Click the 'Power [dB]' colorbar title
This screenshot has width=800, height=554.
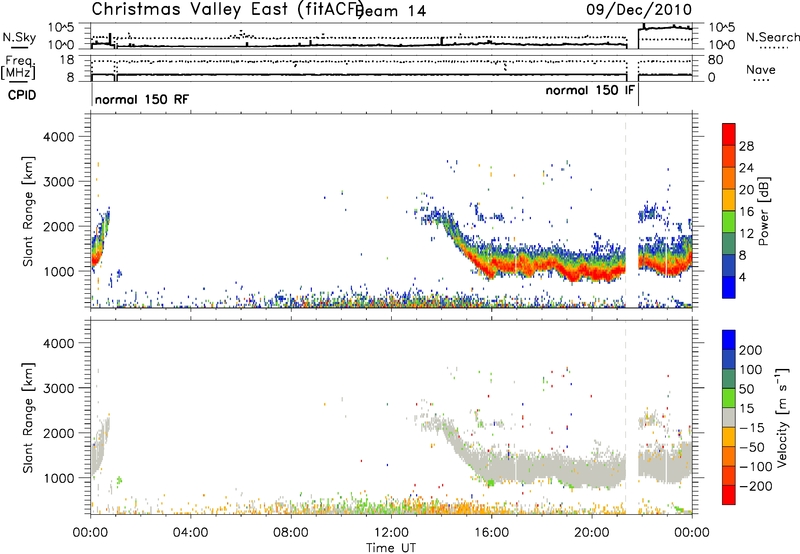click(764, 211)
